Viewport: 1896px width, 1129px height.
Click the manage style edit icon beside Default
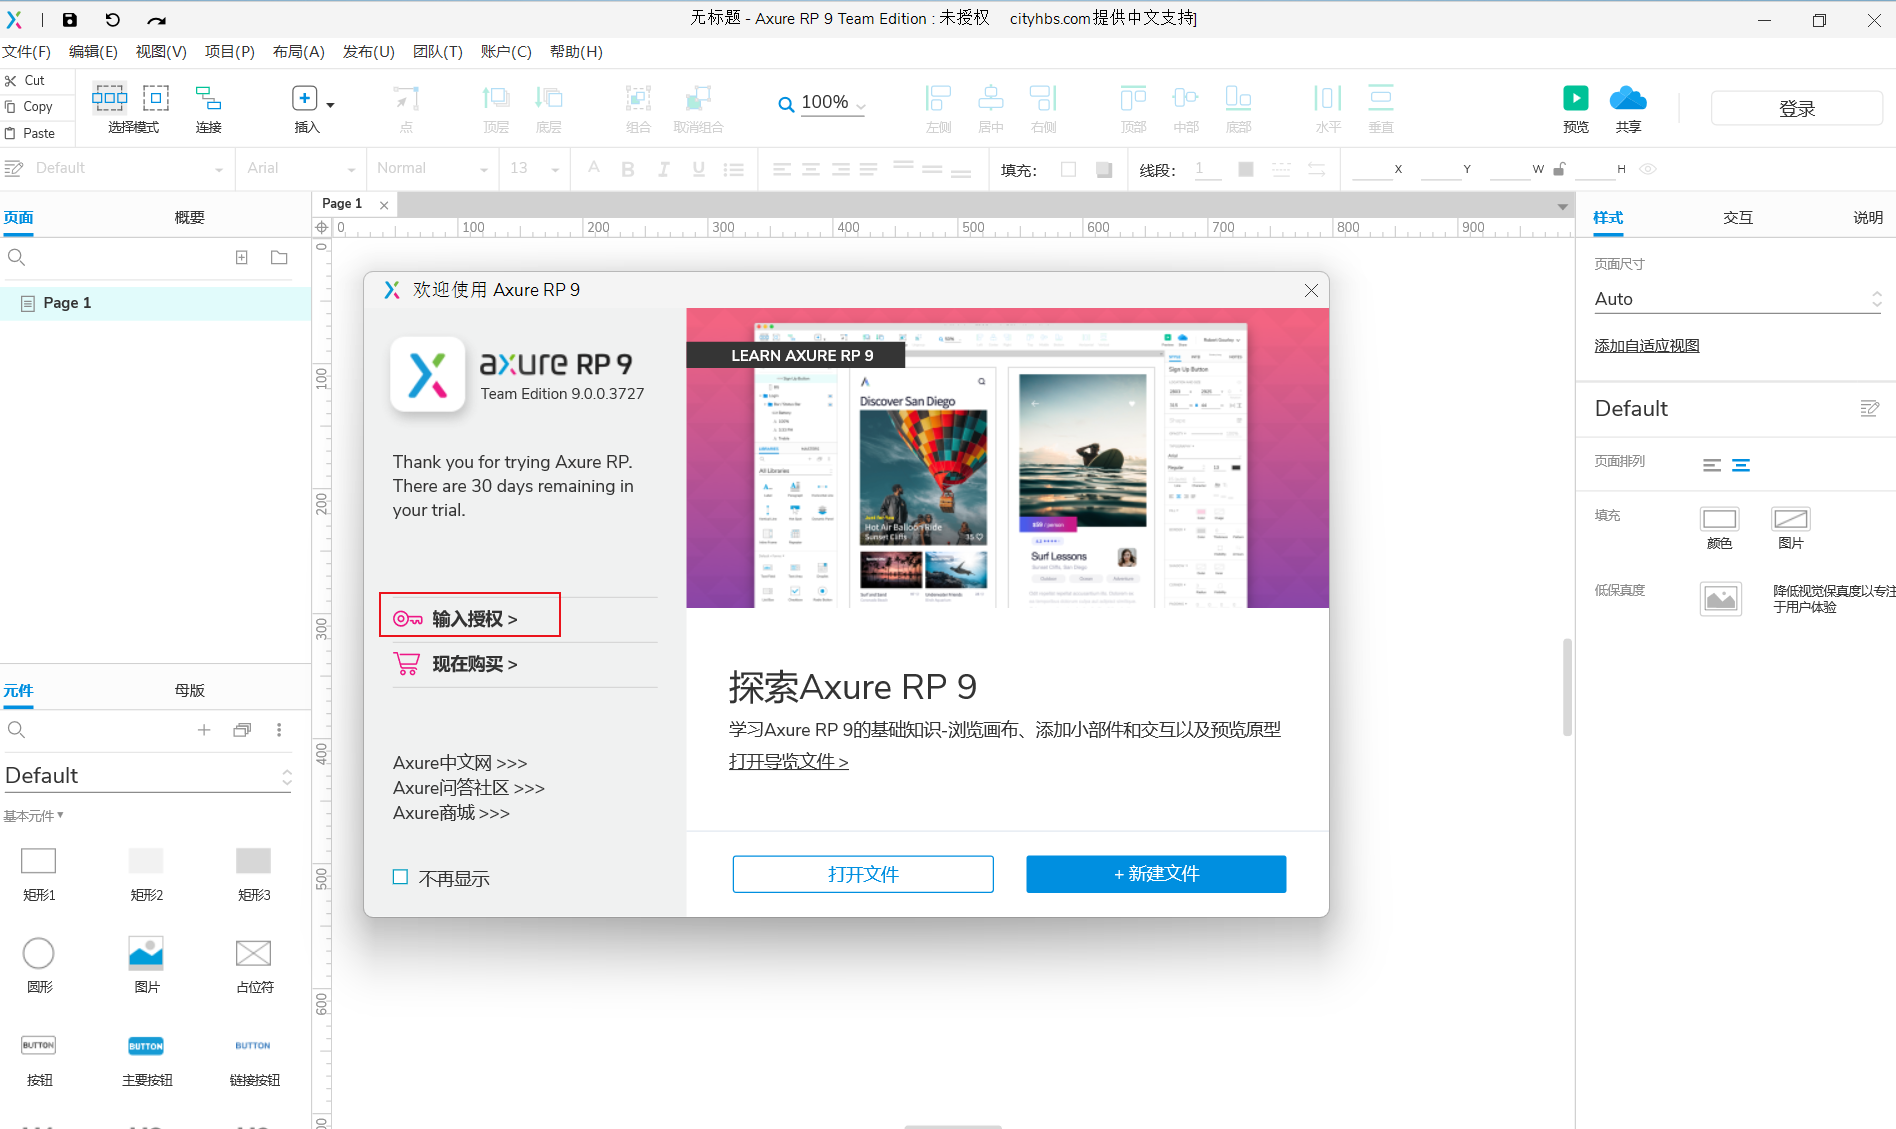1869,408
